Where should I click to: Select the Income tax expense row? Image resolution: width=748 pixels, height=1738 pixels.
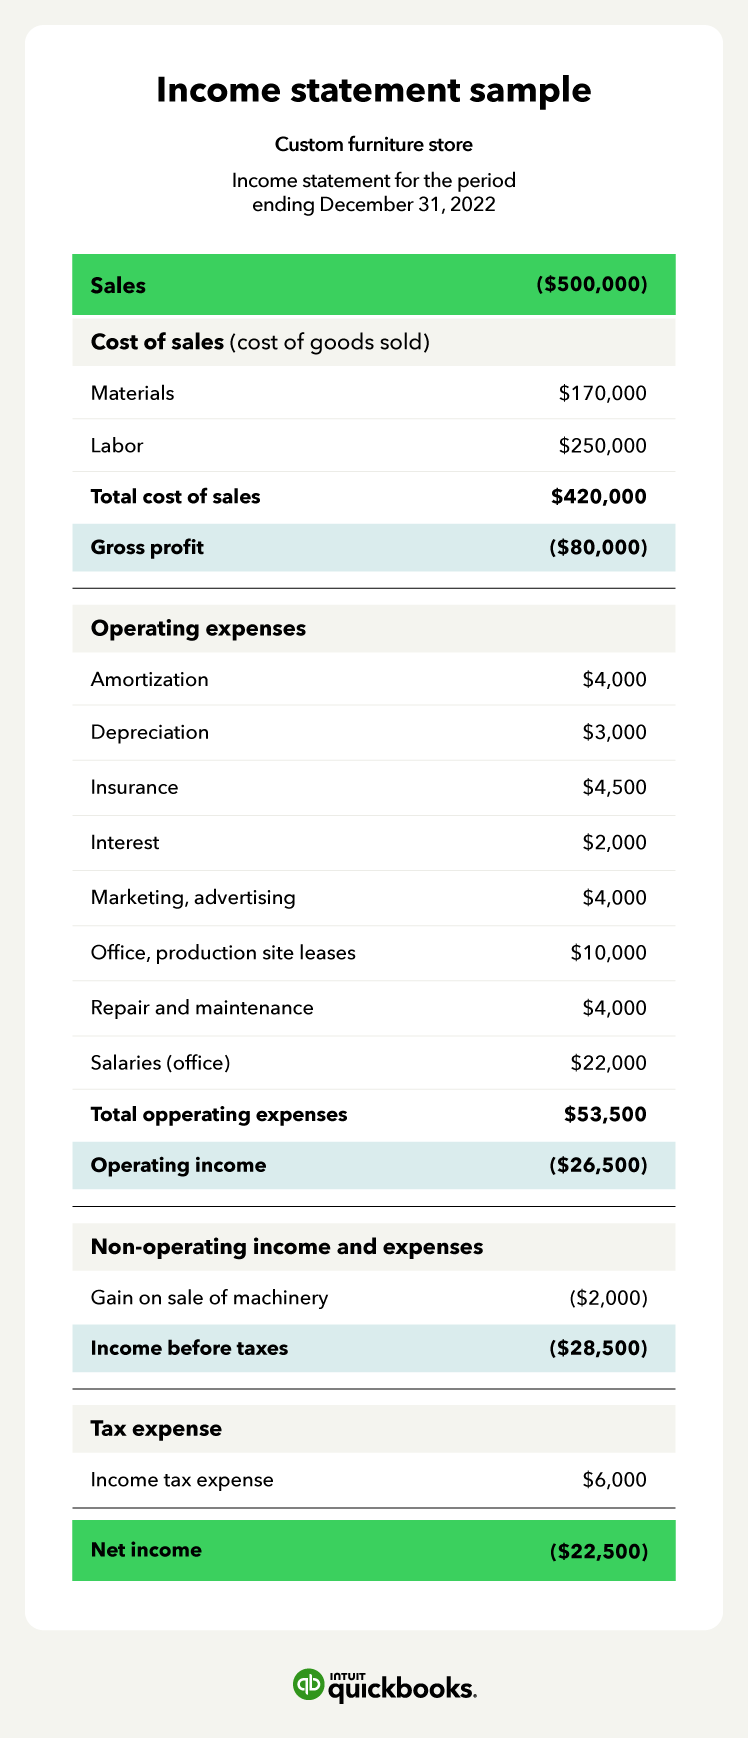pyautogui.click(x=373, y=1479)
